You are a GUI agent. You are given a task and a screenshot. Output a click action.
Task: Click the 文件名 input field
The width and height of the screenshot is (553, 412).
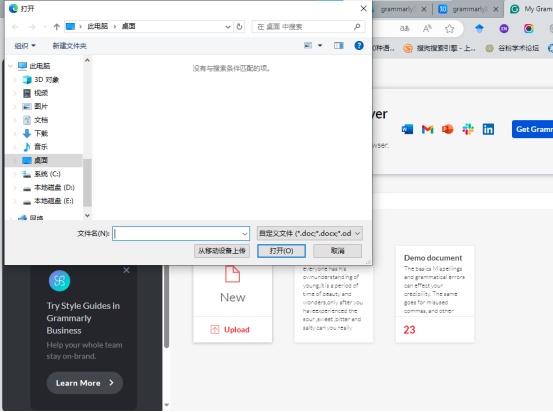181,233
